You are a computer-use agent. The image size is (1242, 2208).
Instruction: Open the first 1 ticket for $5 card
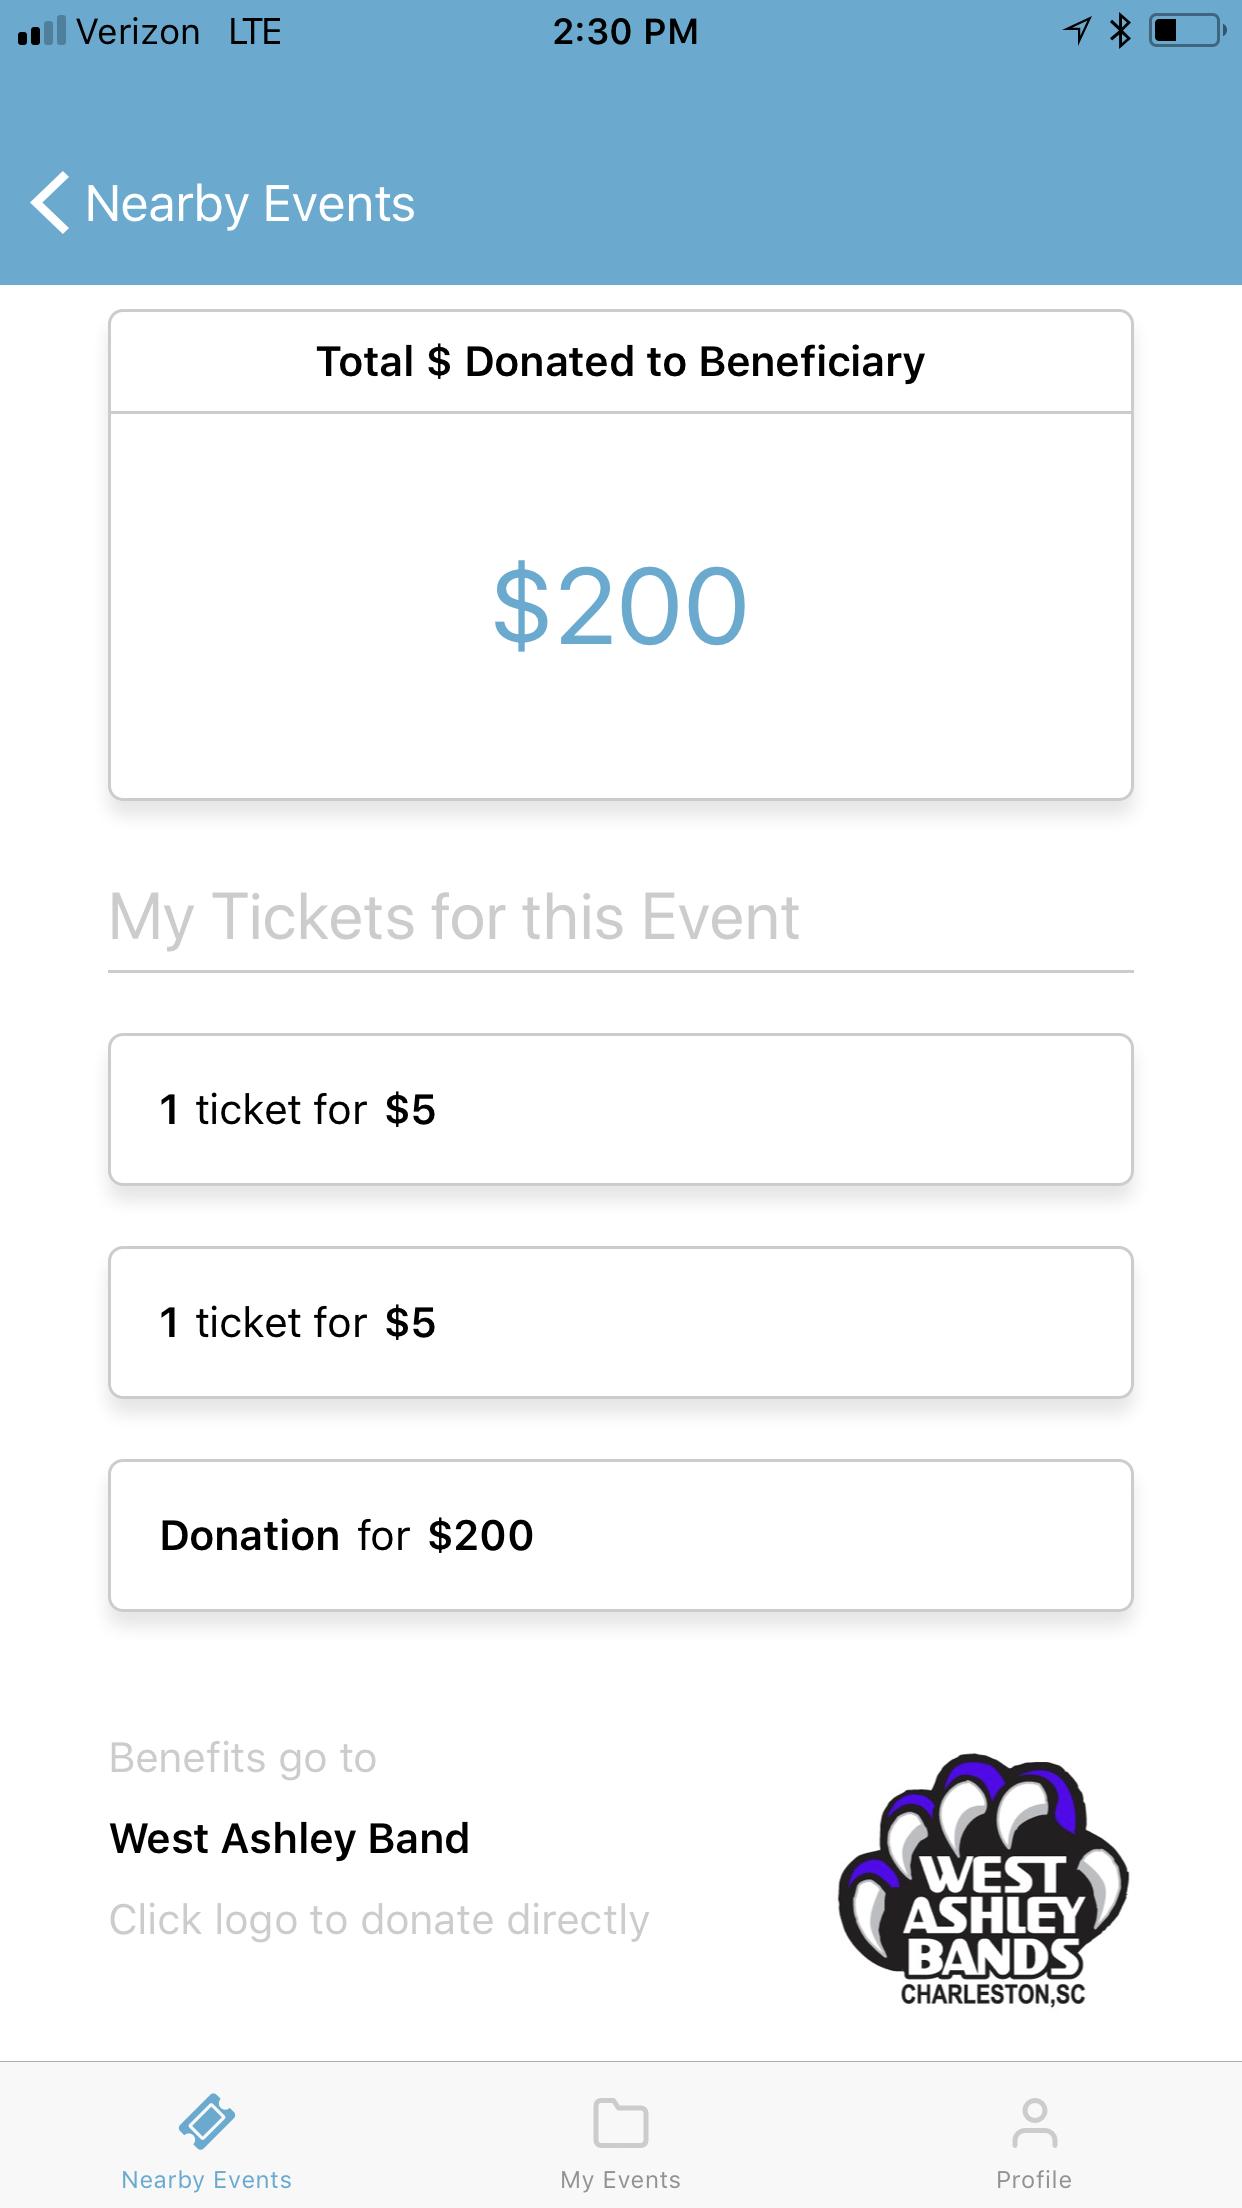620,1109
